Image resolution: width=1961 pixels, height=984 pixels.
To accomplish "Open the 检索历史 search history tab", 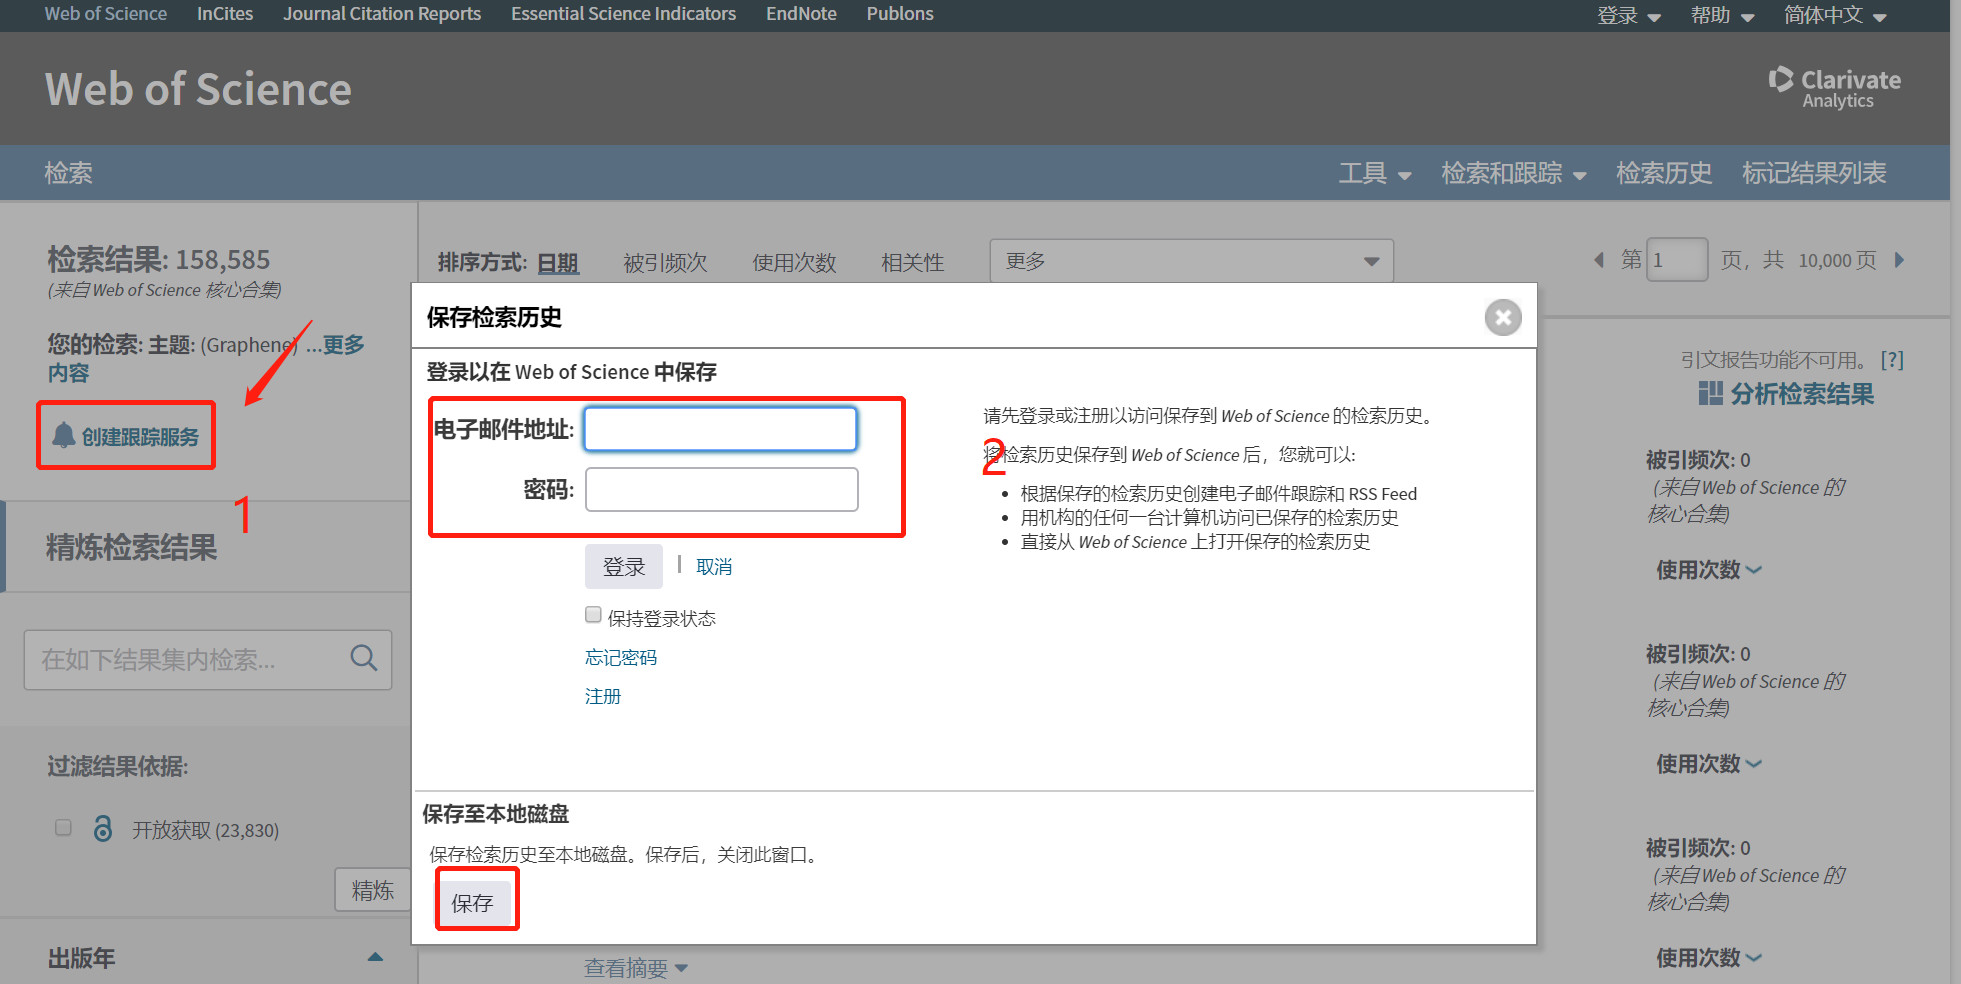I will [x=1663, y=173].
